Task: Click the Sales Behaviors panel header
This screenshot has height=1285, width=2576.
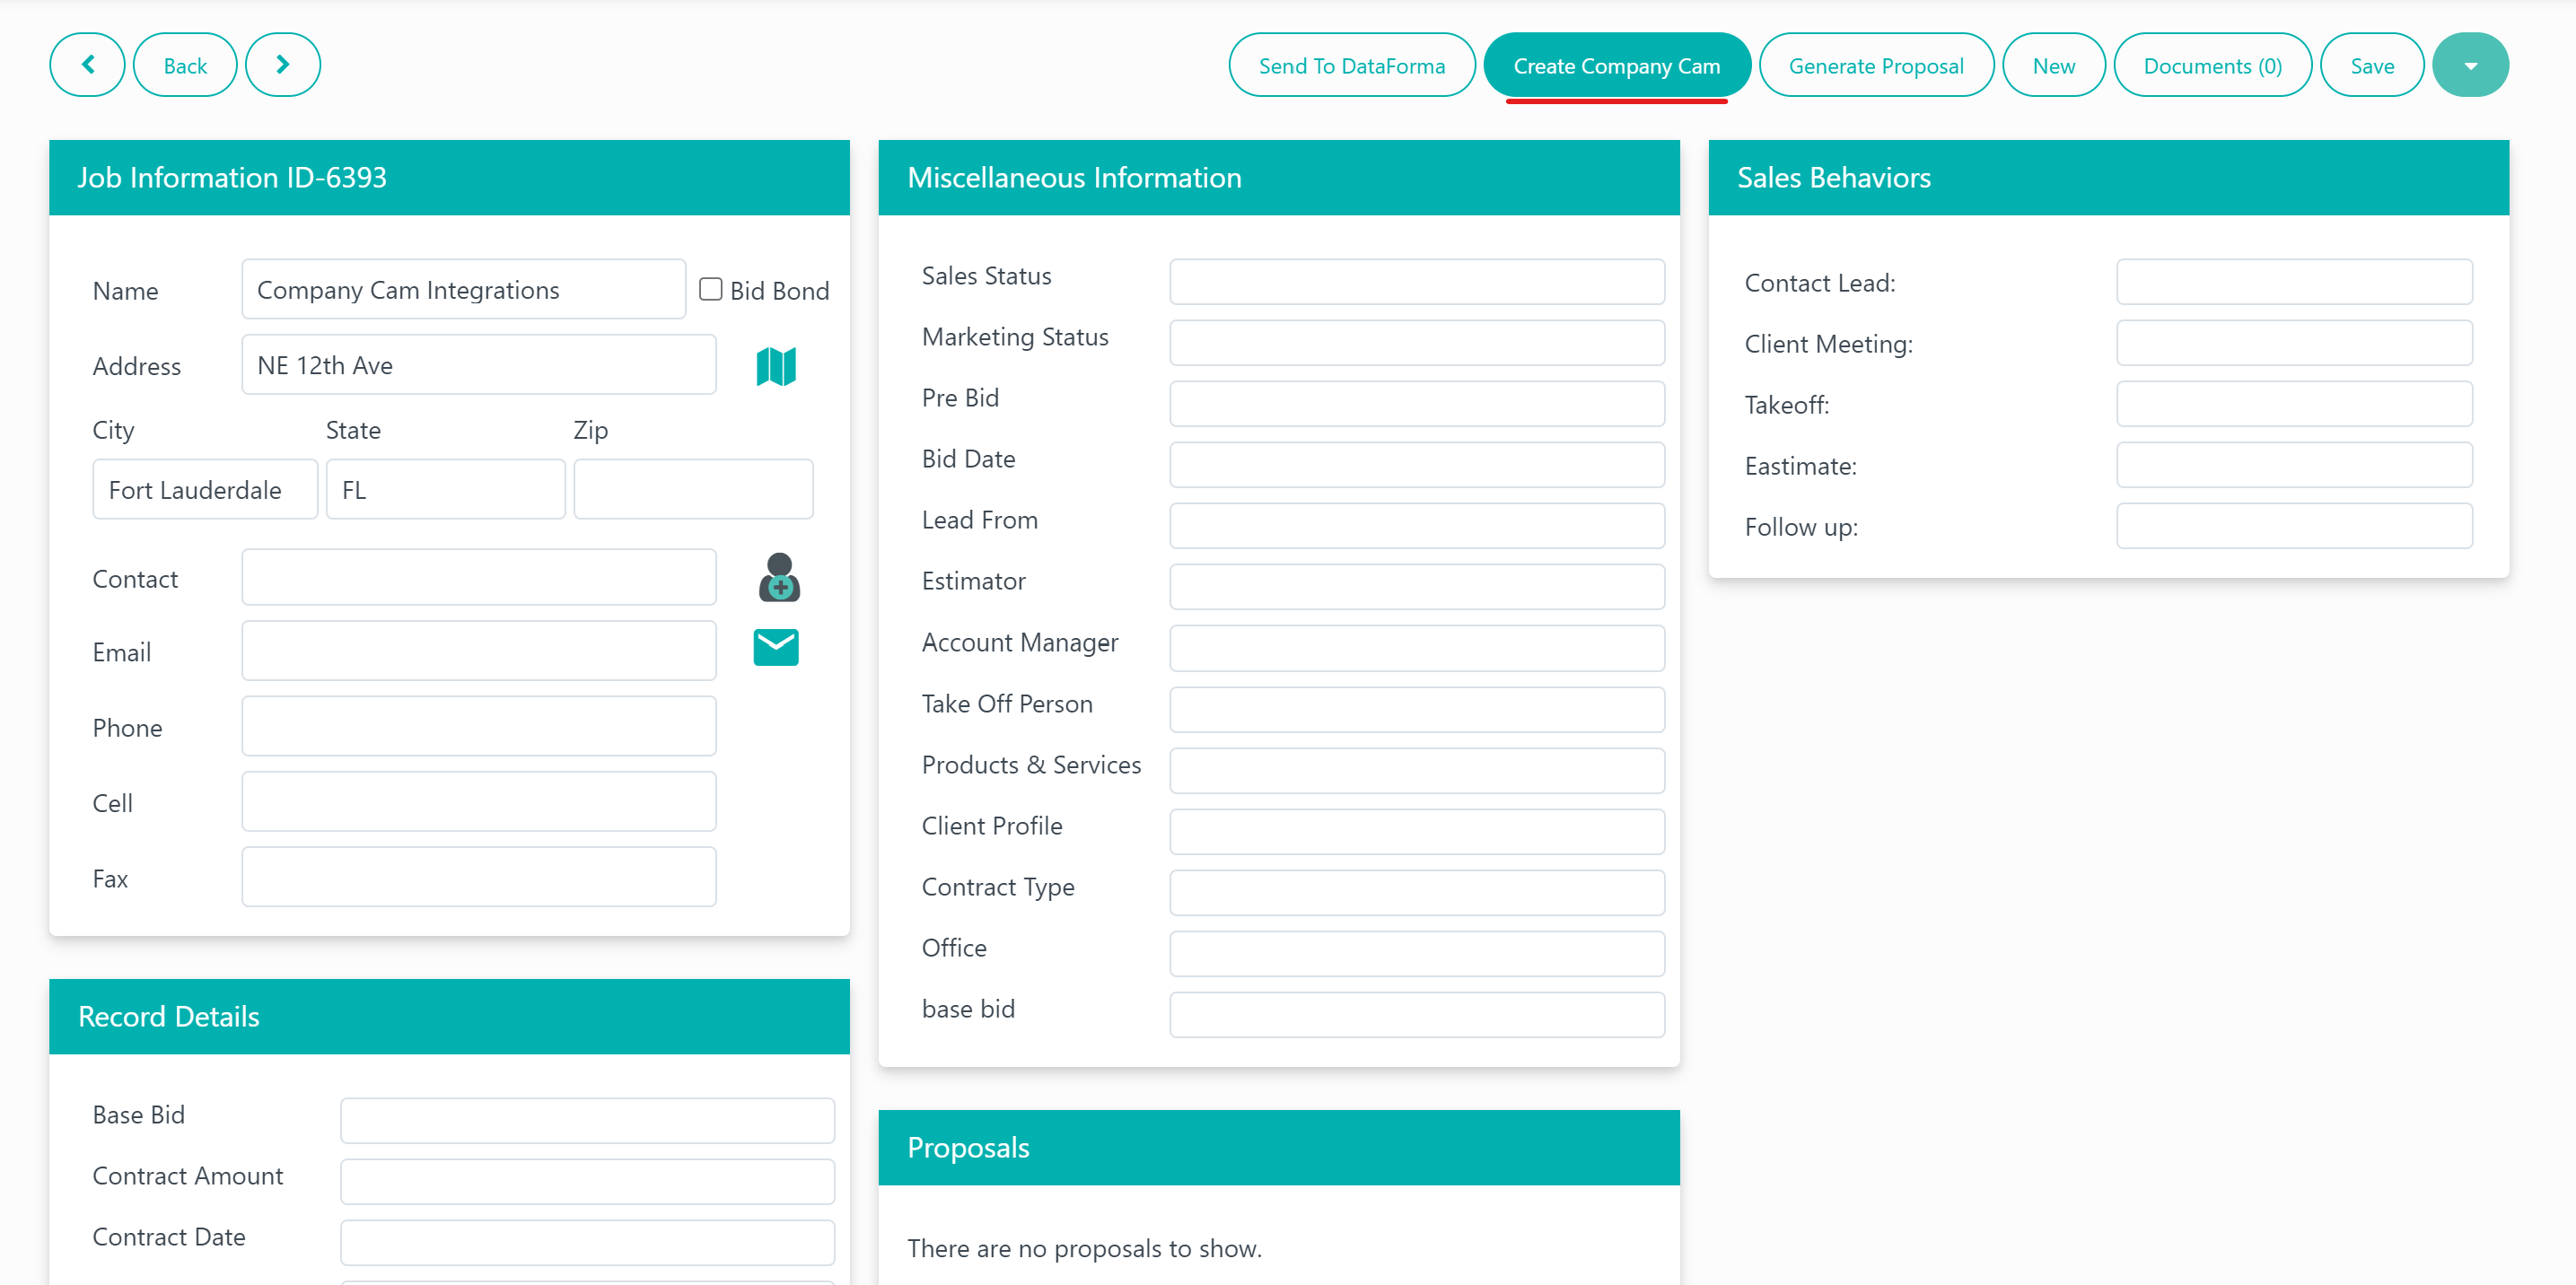Action: (2108, 177)
